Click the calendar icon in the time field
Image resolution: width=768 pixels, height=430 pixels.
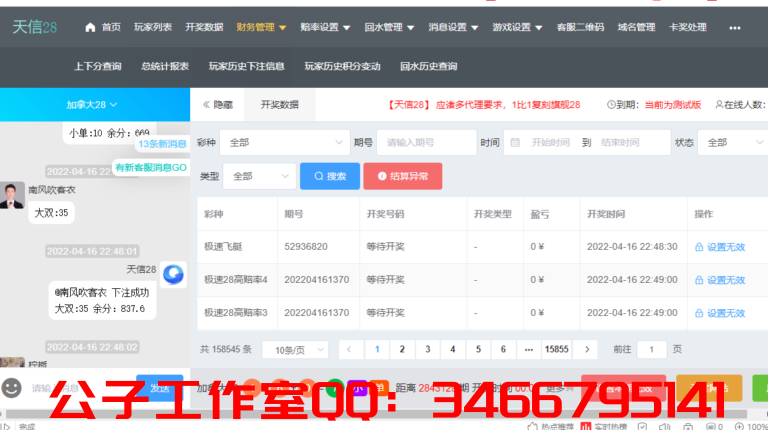[515, 143]
